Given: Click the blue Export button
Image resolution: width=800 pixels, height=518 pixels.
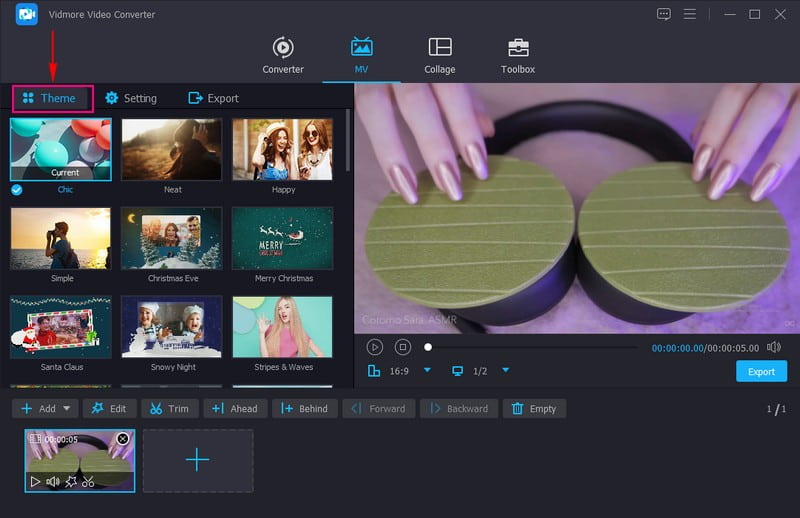Looking at the screenshot, I should [x=761, y=371].
